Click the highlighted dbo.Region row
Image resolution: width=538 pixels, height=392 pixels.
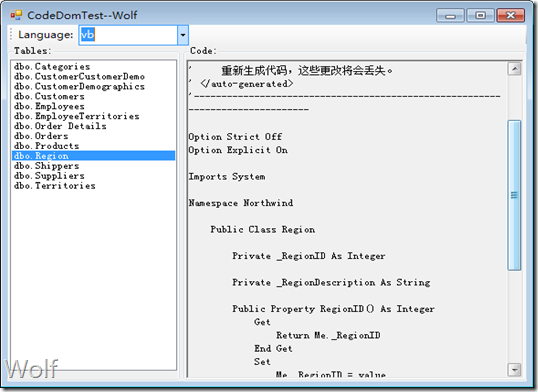(94, 156)
